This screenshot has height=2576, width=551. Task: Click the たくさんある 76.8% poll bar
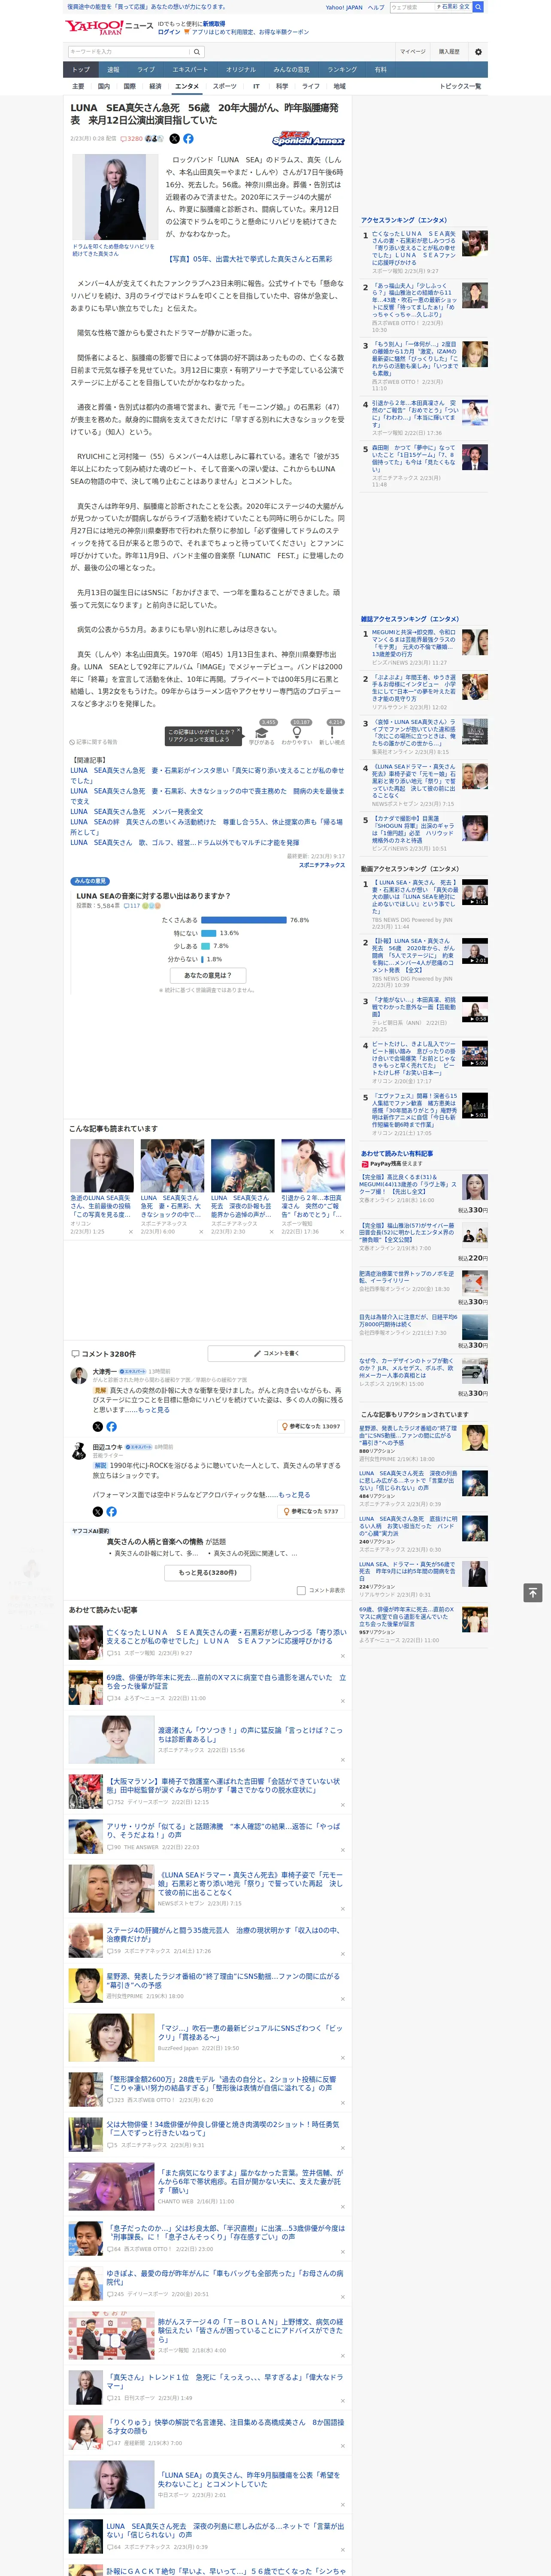pos(244,920)
